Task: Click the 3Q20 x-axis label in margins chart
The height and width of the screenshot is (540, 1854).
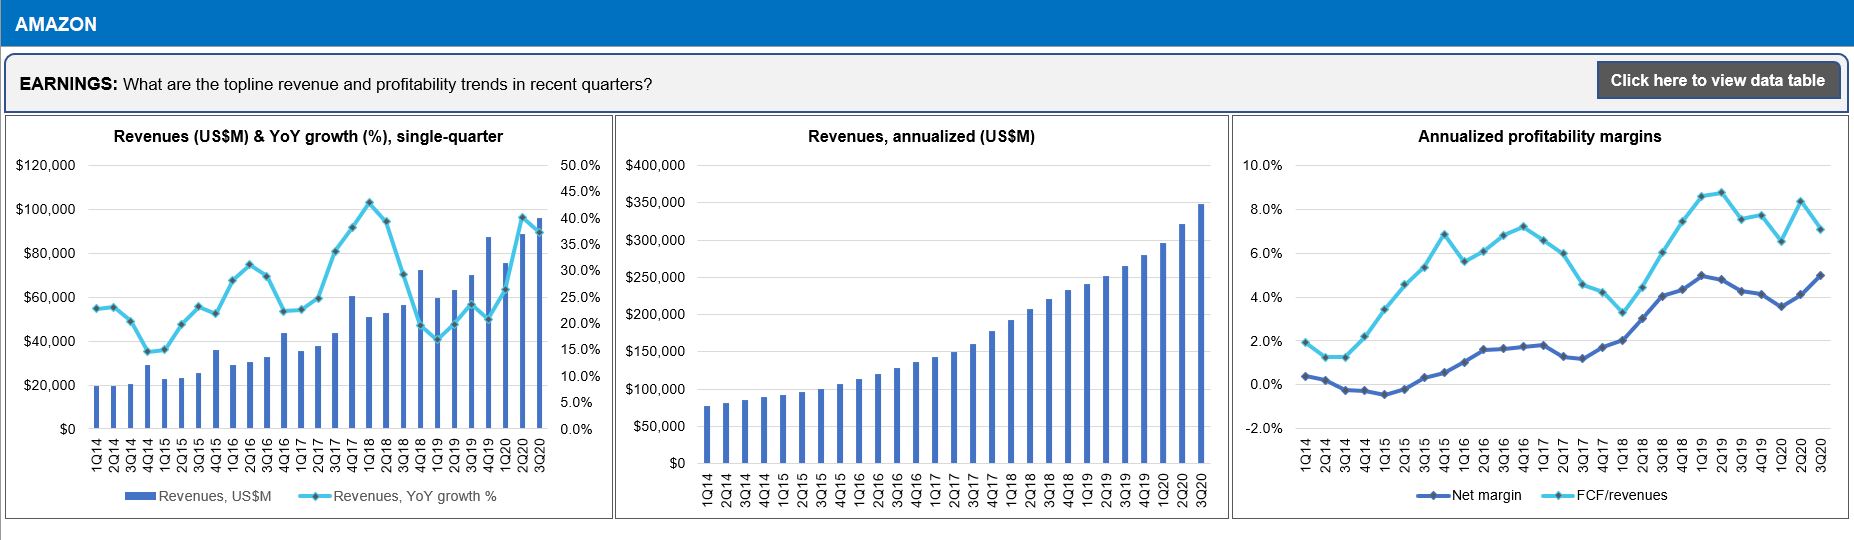Action: pos(1821,455)
